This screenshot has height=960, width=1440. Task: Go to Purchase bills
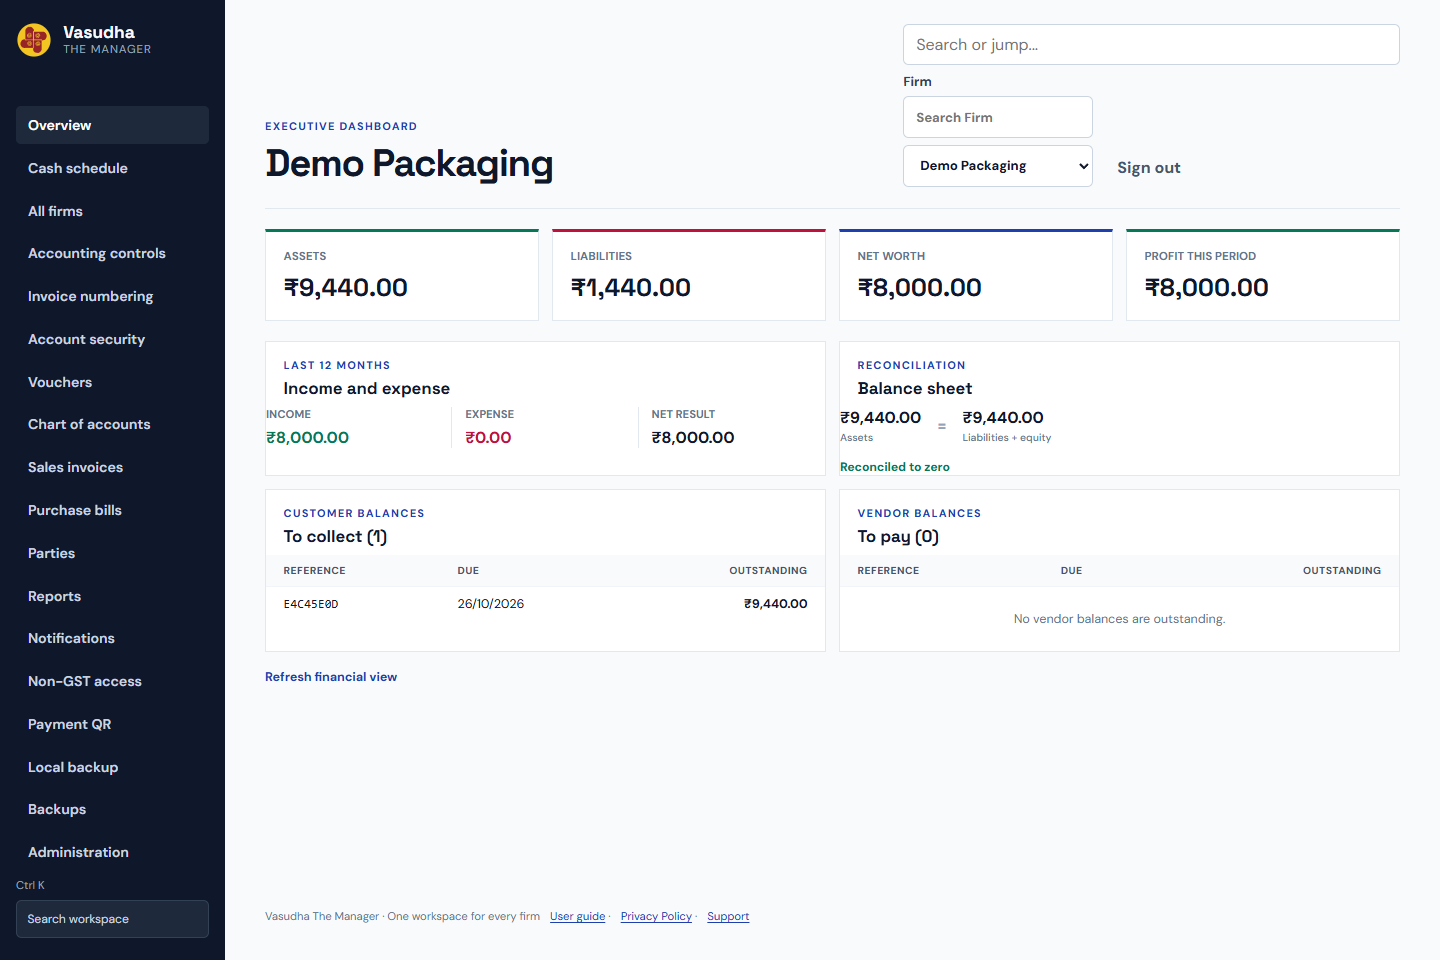pos(112,510)
